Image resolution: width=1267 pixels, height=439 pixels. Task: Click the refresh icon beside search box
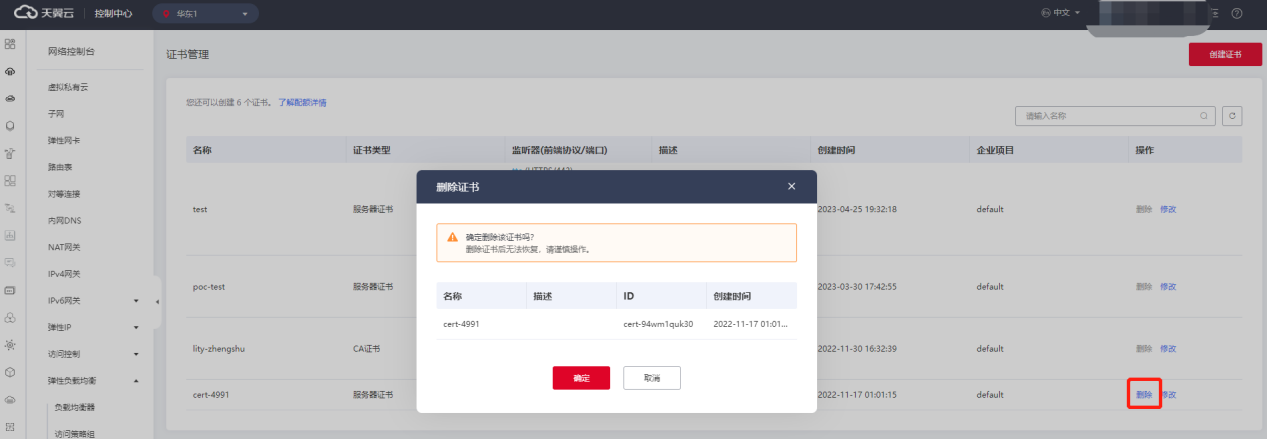(1233, 116)
